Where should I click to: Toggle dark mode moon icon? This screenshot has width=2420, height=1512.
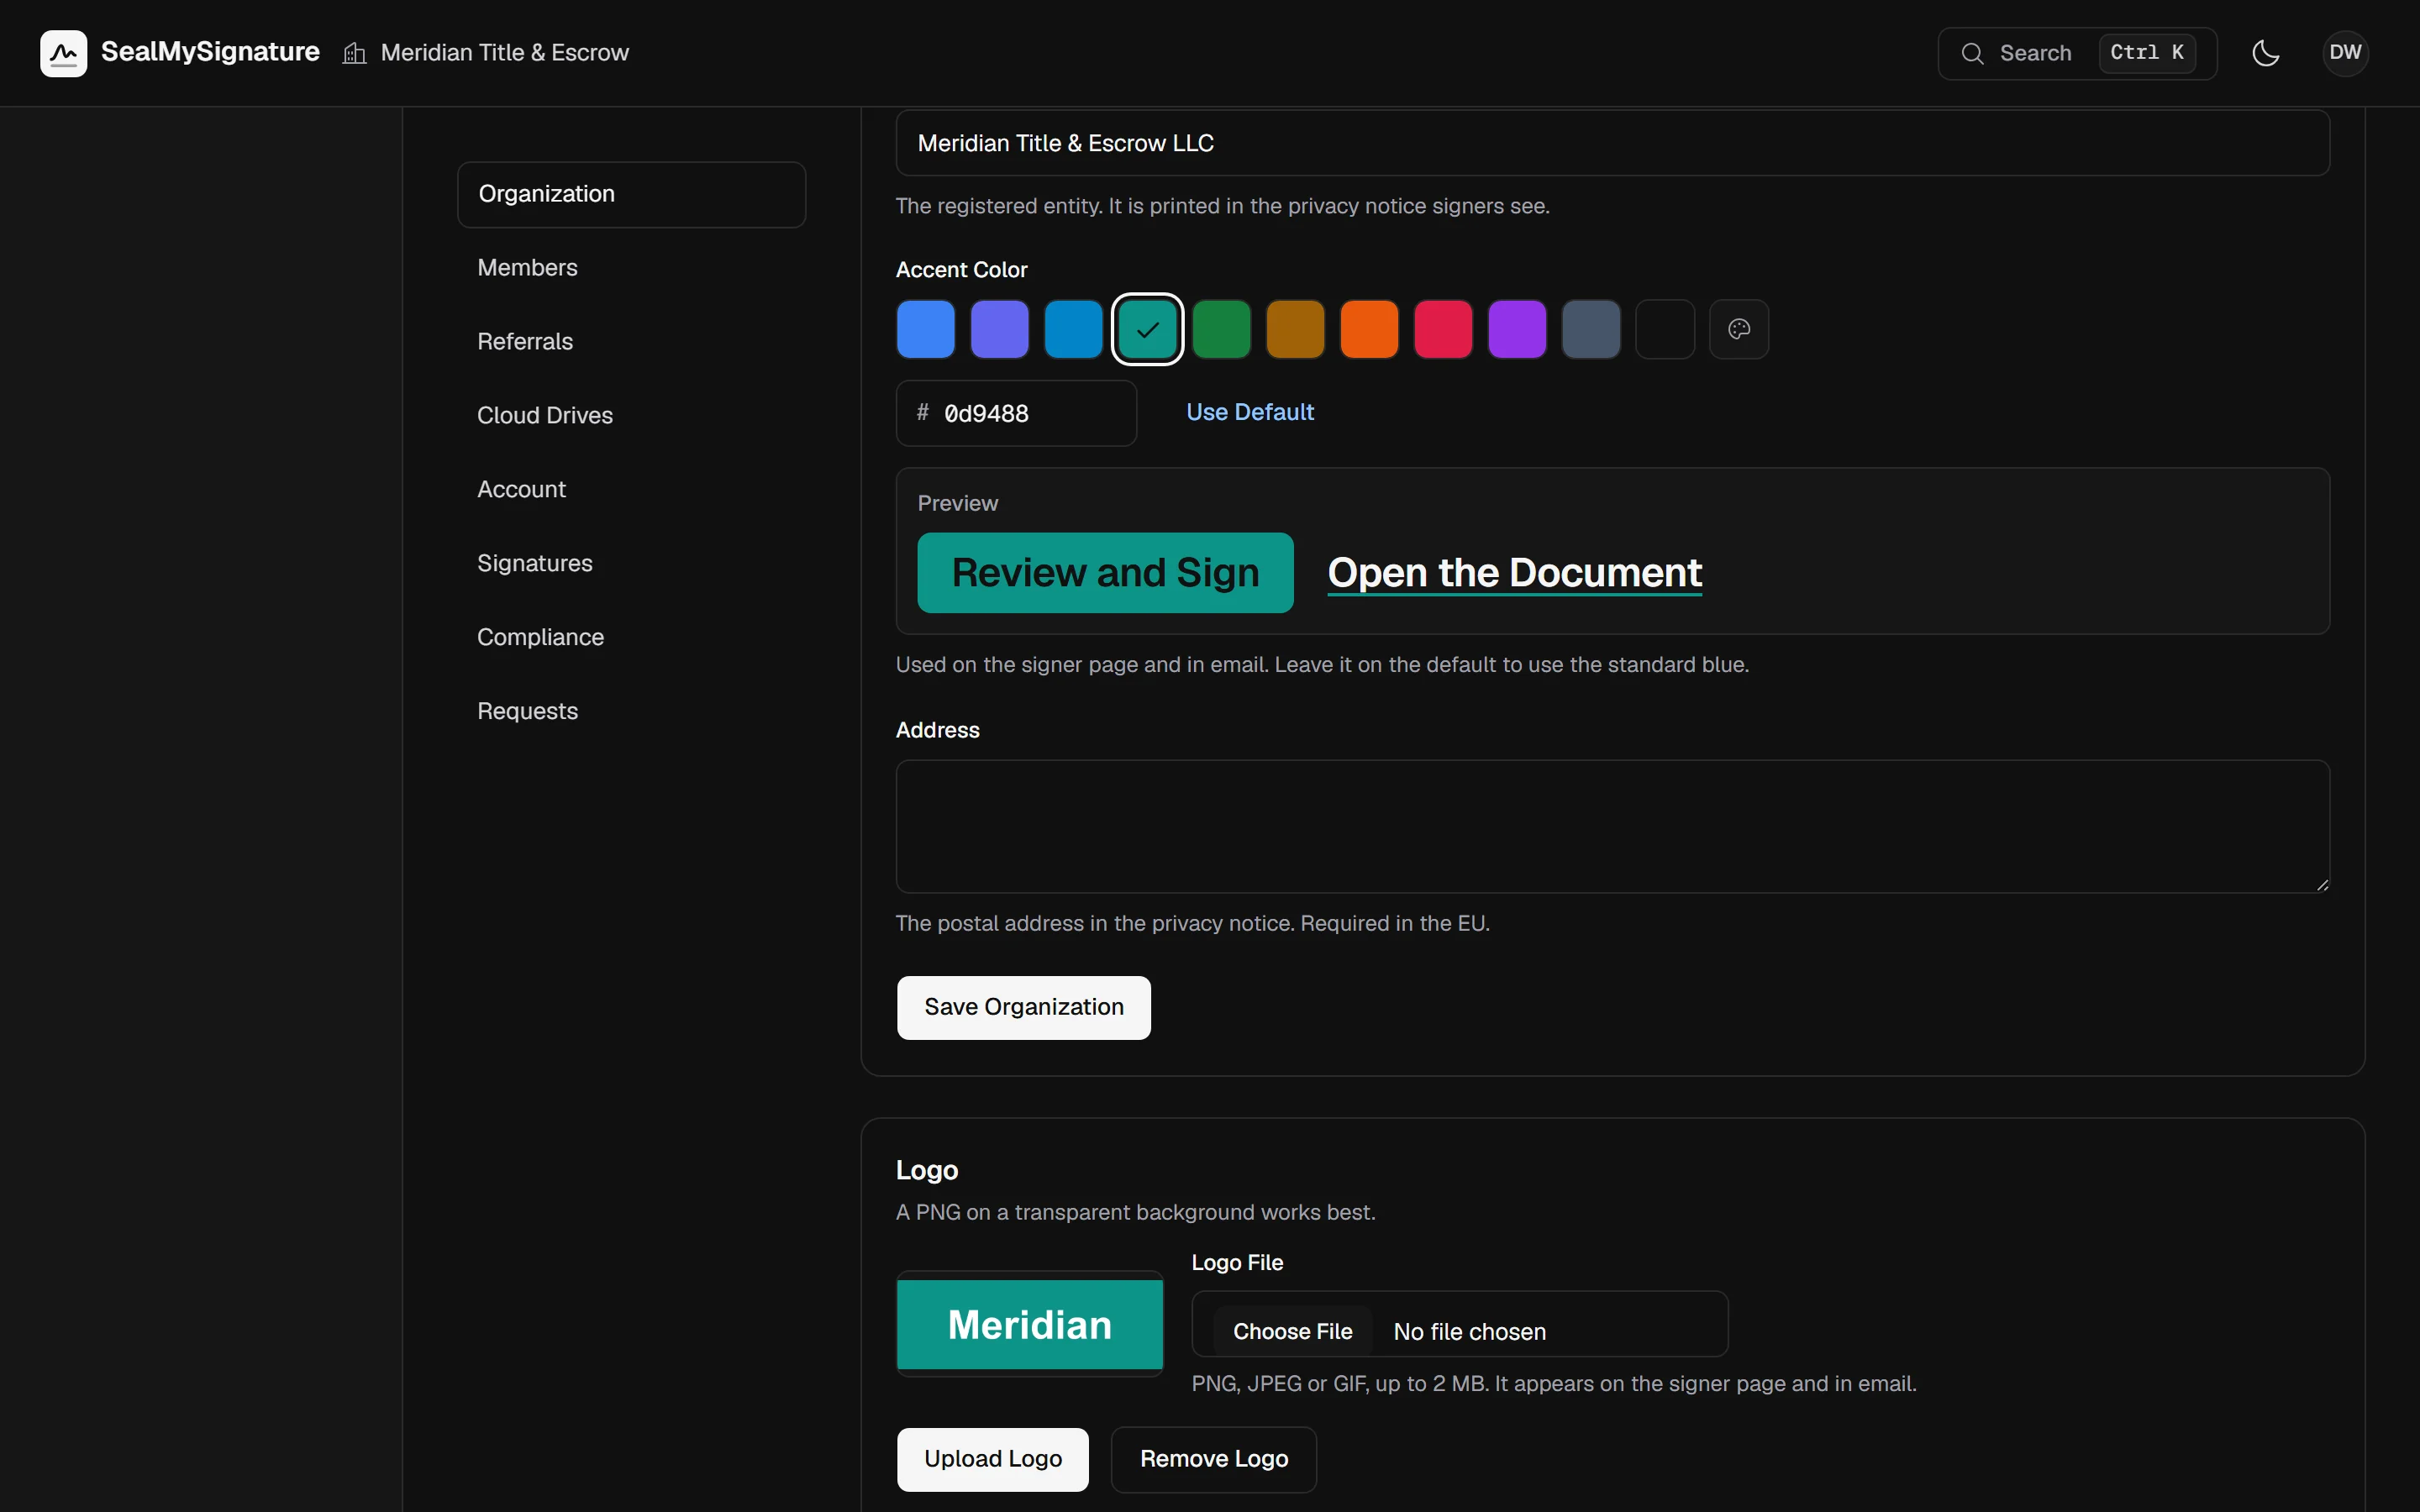[2265, 53]
